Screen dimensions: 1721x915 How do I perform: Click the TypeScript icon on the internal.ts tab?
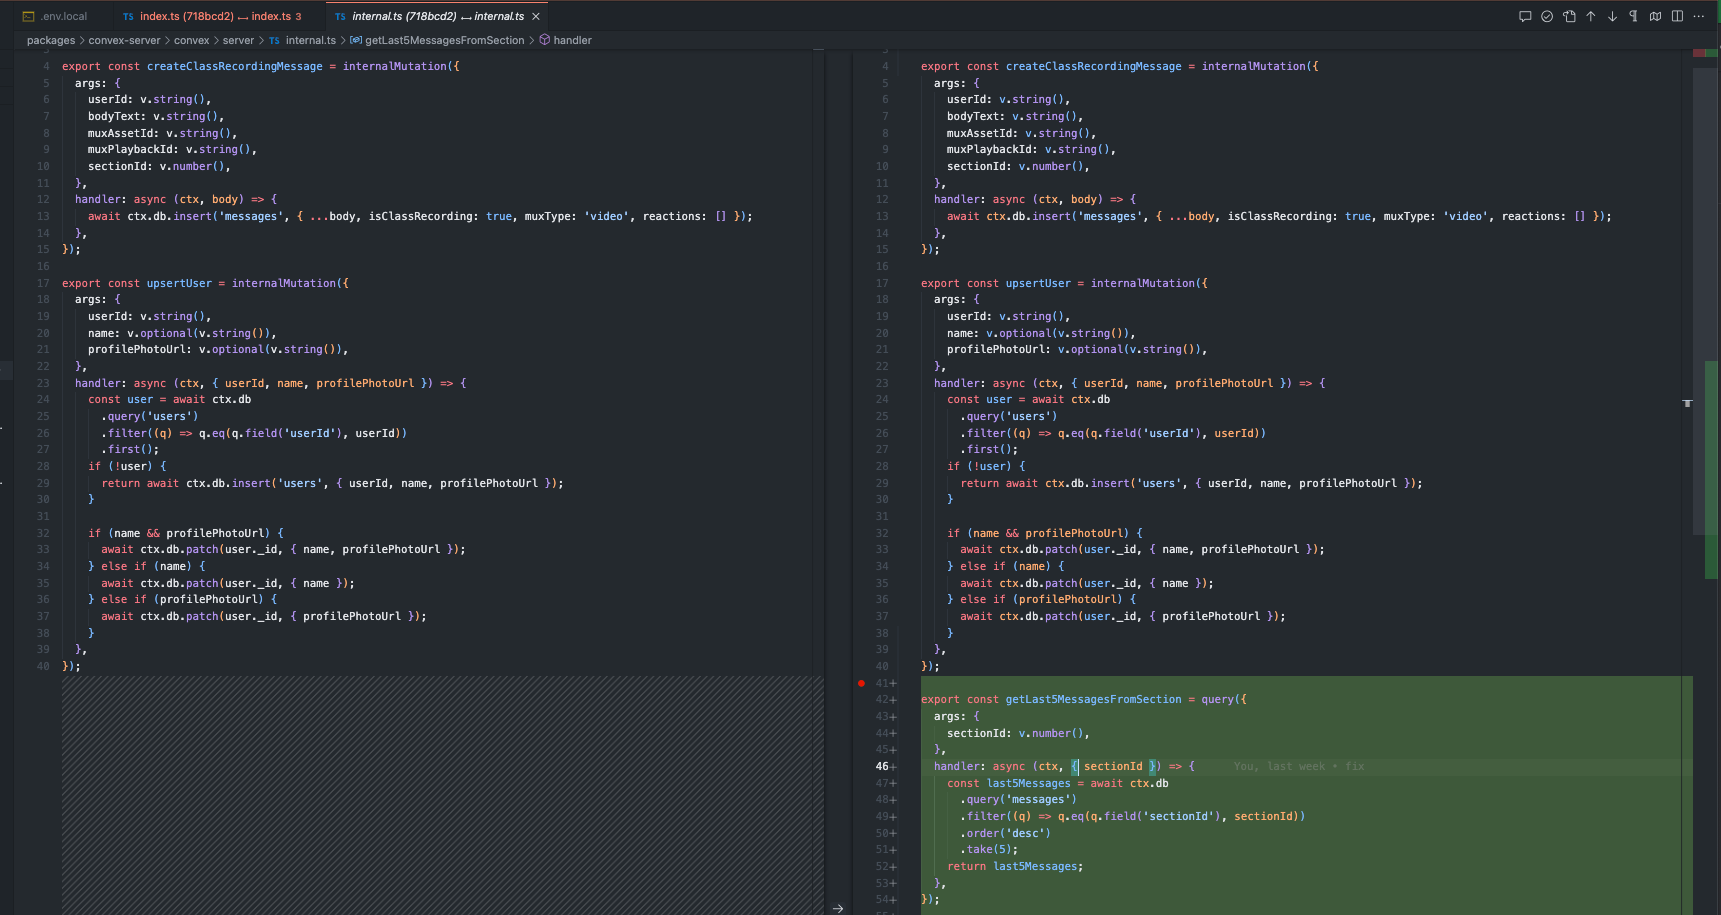pos(340,17)
